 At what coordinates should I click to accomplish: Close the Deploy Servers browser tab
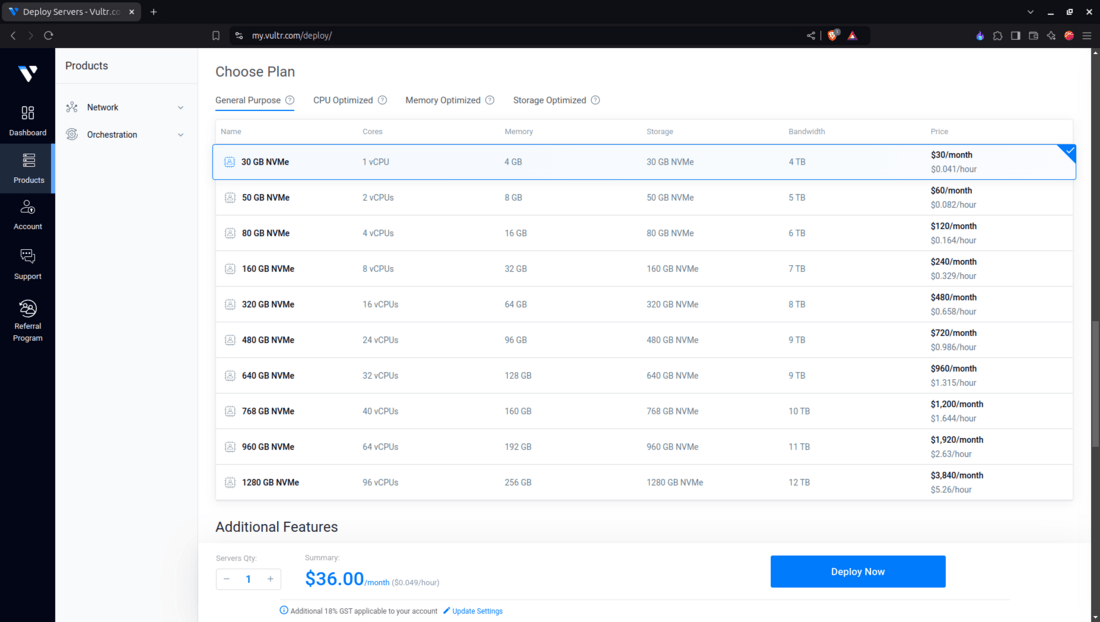(131, 12)
